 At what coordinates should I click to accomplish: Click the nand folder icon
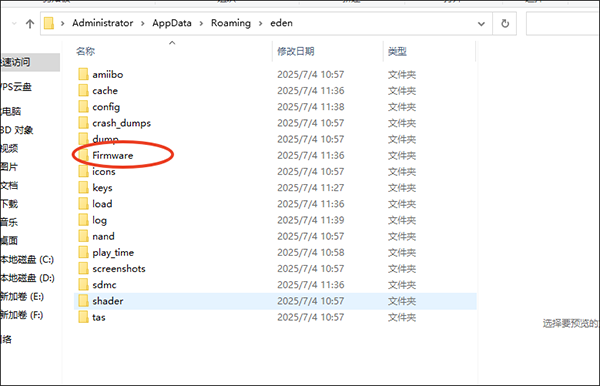point(83,236)
